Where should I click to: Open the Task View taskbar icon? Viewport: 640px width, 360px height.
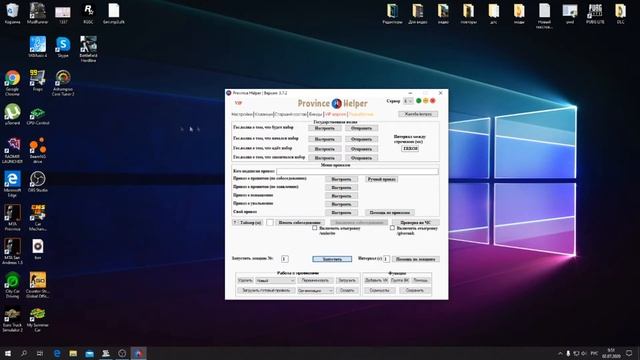tap(40, 353)
